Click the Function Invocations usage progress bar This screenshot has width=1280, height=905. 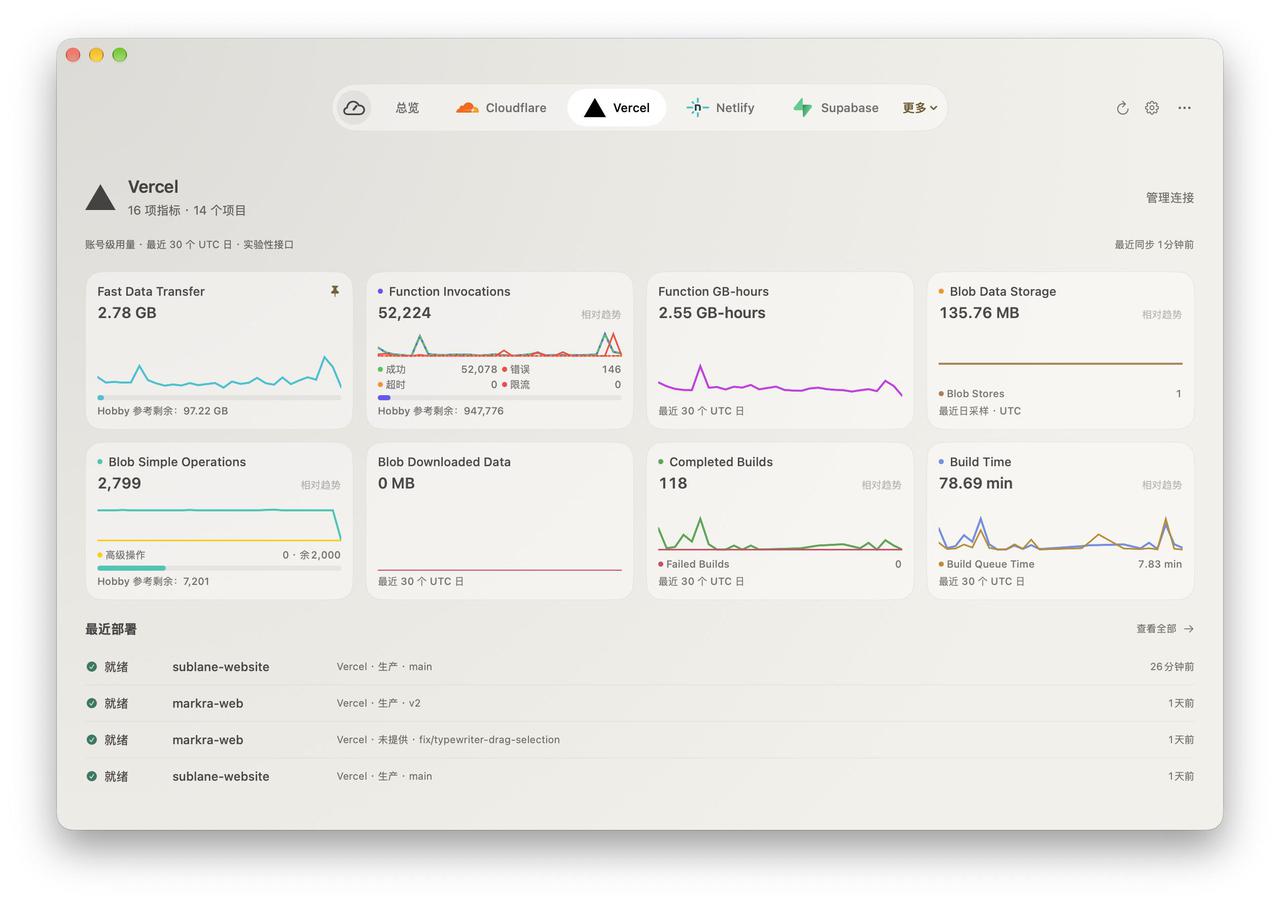(499, 398)
